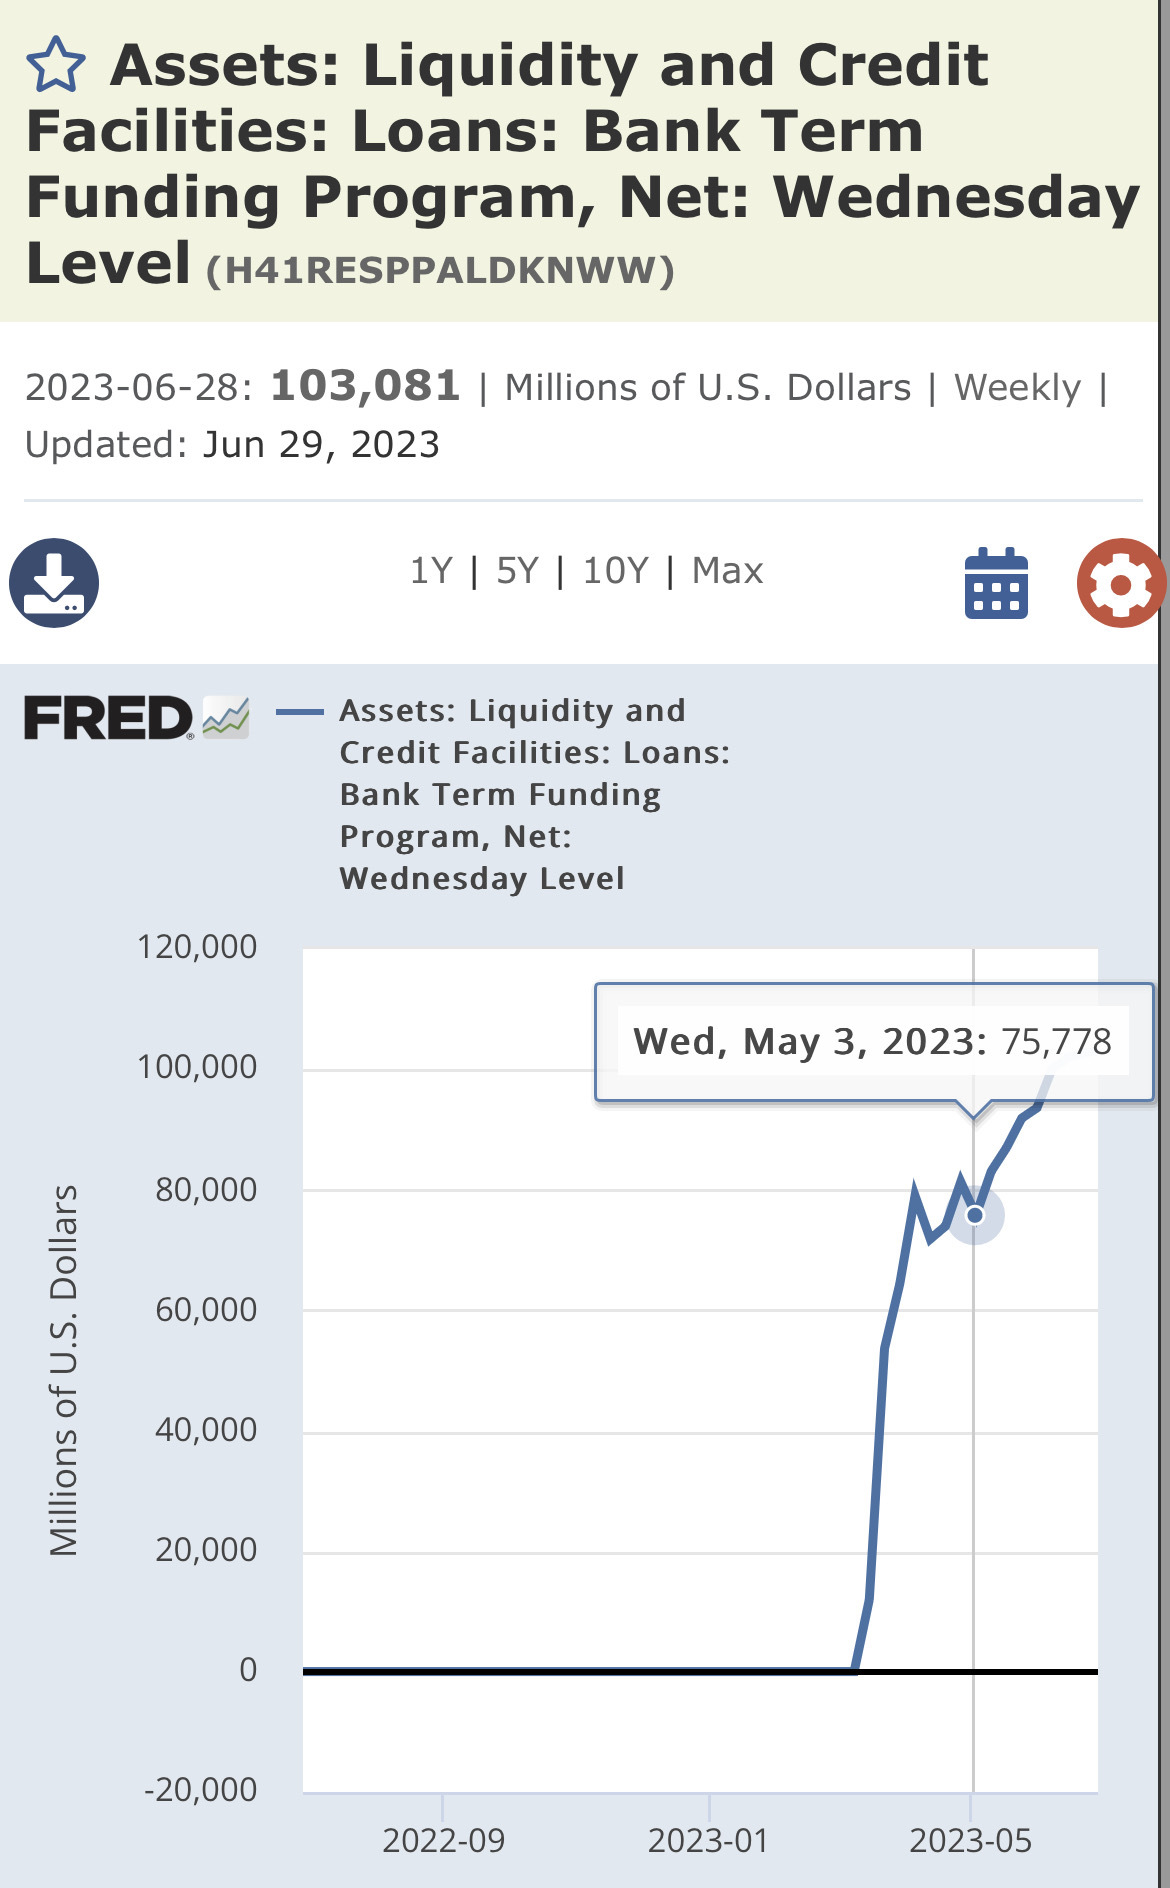Select the Max time range

click(727, 571)
